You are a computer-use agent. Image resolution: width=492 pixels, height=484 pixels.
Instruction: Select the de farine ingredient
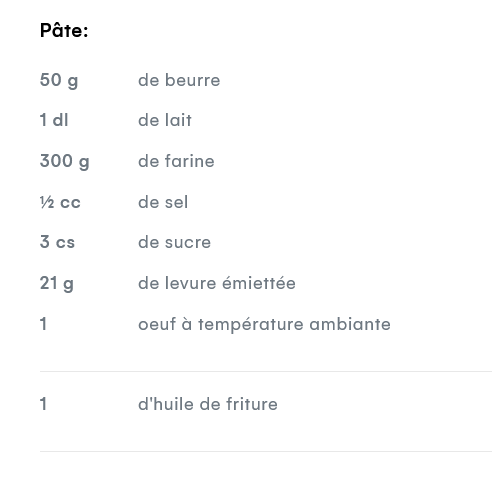coord(176,161)
